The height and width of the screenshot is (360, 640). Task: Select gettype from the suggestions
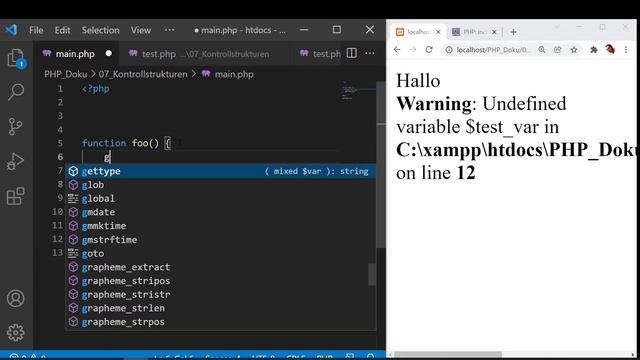220,171
